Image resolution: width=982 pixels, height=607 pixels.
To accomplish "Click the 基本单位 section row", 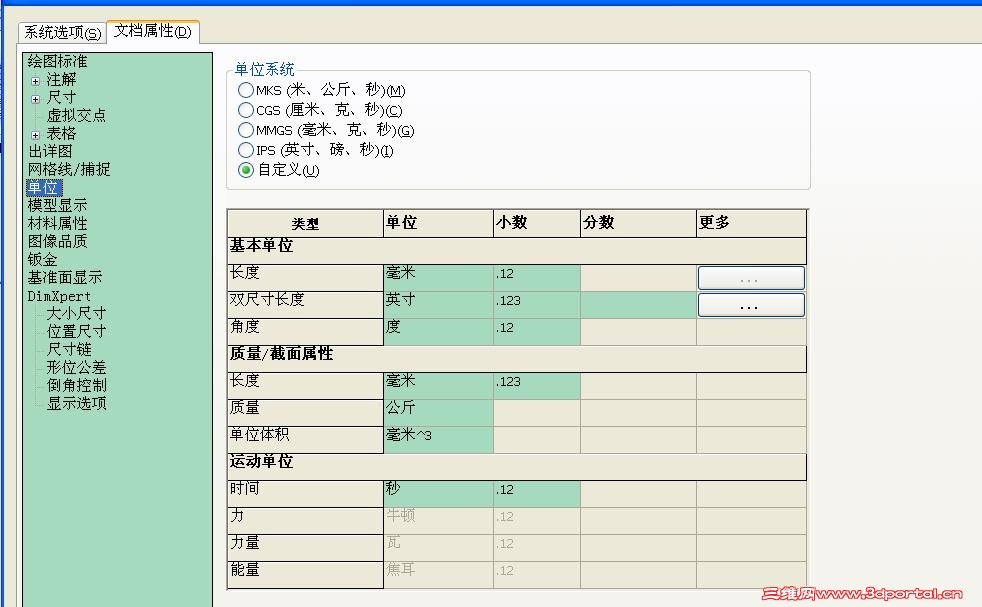I will point(517,251).
